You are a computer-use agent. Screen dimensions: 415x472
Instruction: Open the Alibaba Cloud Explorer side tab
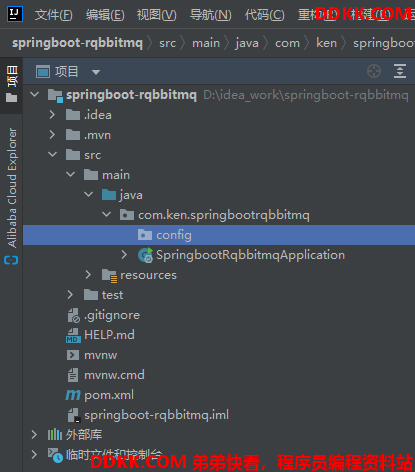[x=12, y=188]
